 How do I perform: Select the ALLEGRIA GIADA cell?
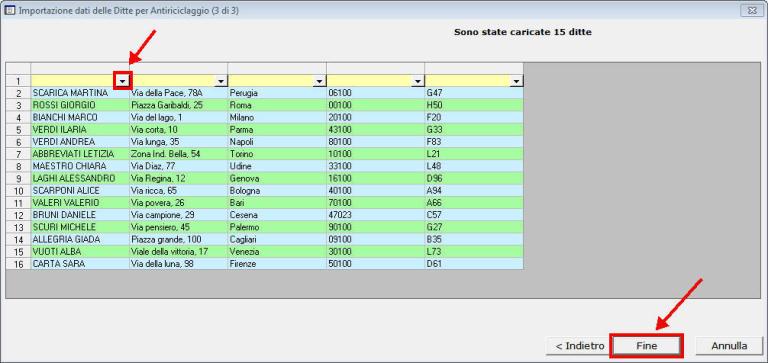point(80,240)
